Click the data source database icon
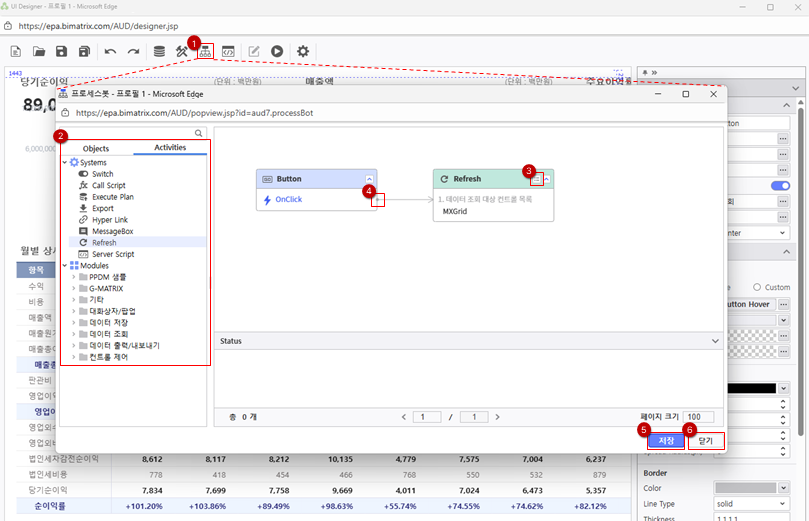This screenshot has width=809, height=521. [x=159, y=51]
